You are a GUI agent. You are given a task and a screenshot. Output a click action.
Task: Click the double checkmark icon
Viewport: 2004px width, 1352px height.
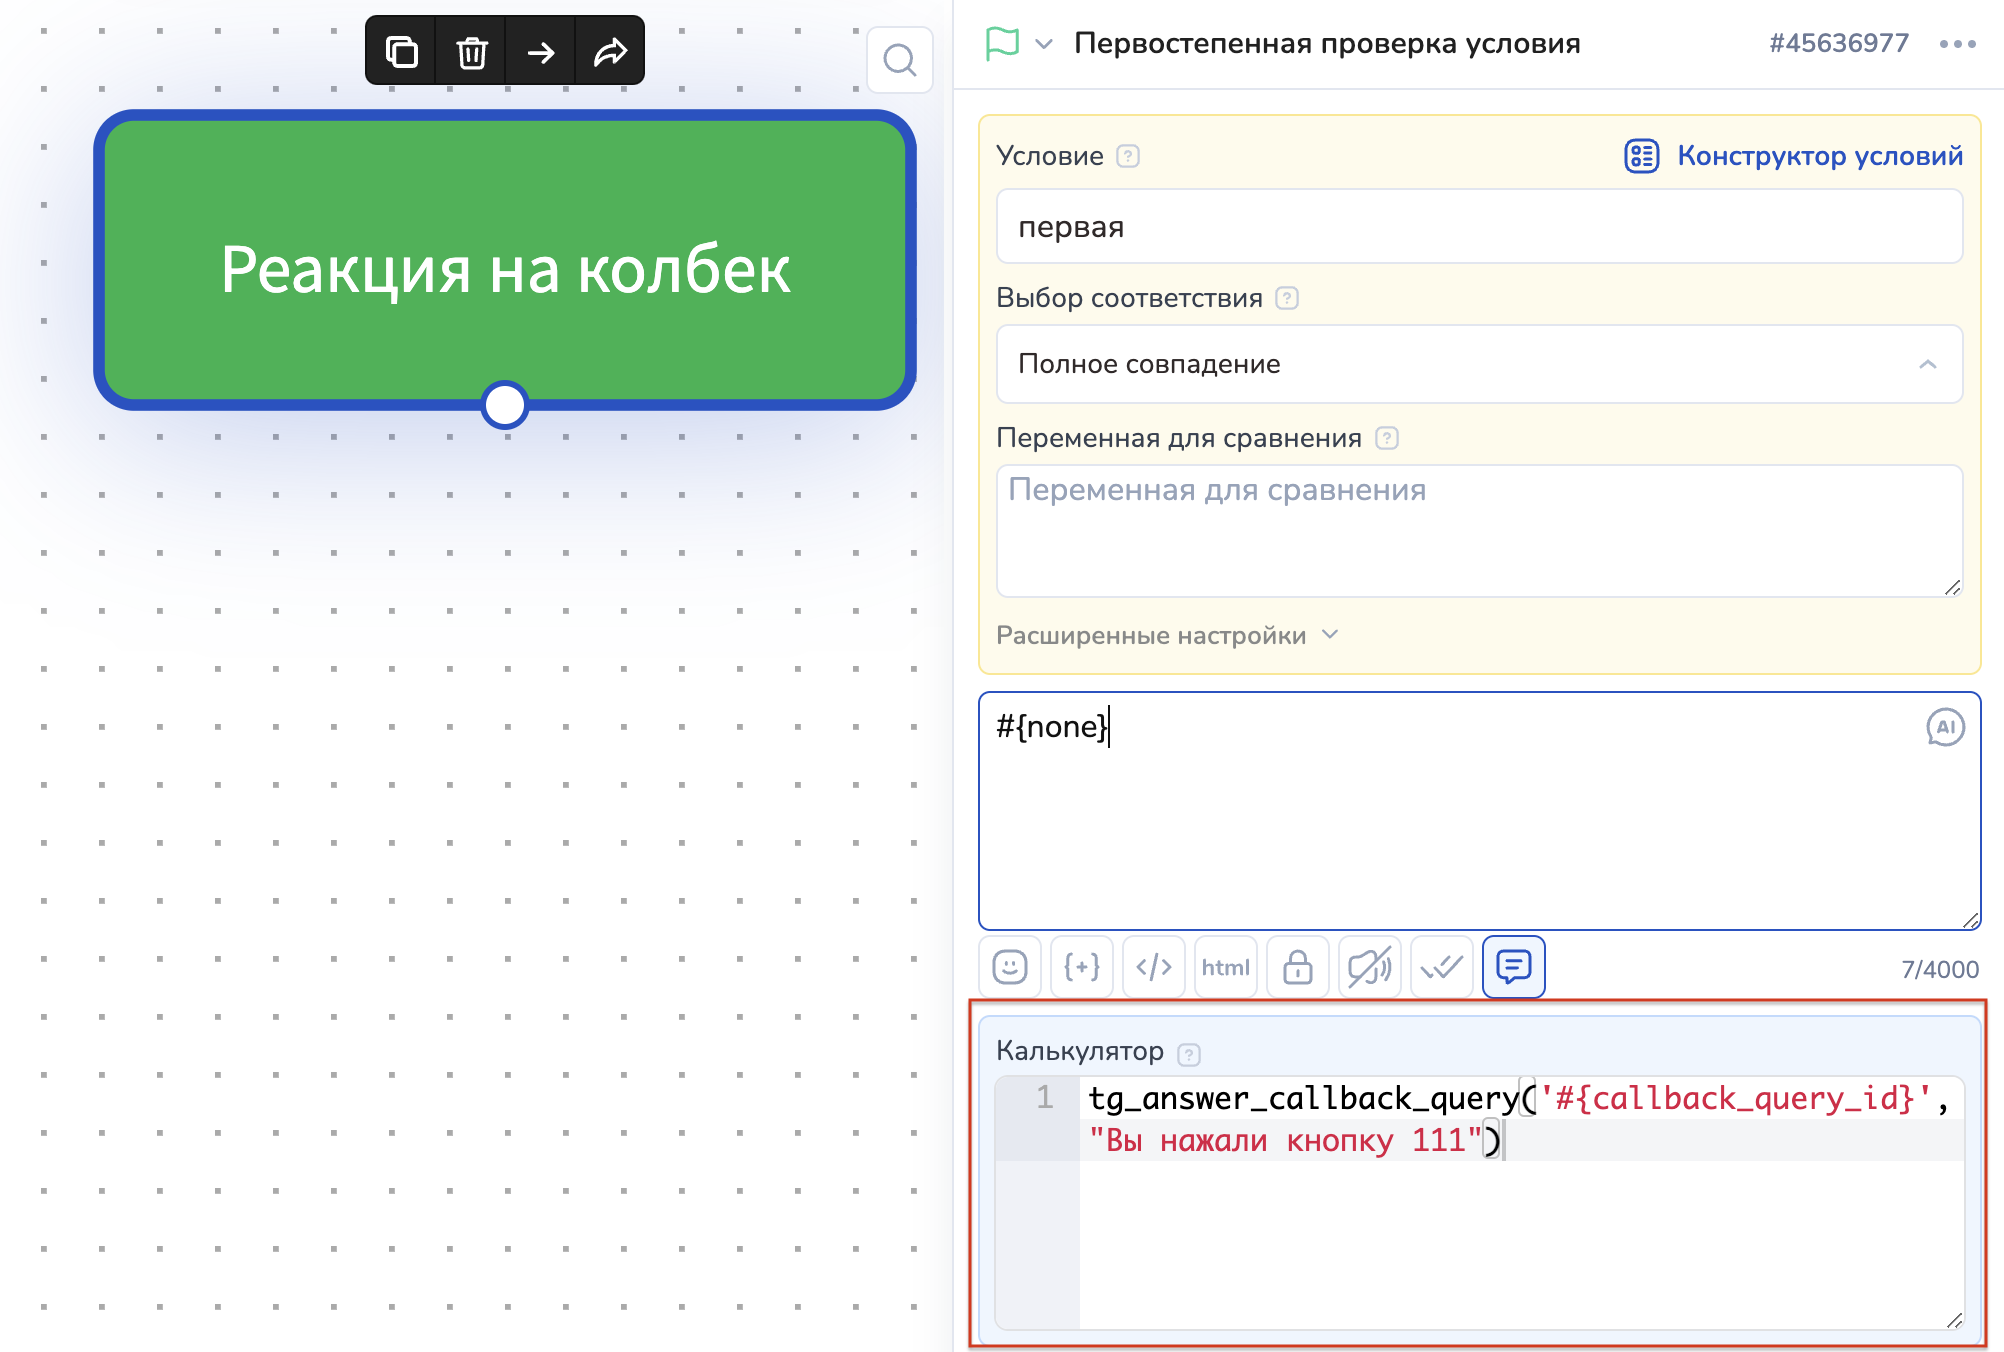point(1442,967)
